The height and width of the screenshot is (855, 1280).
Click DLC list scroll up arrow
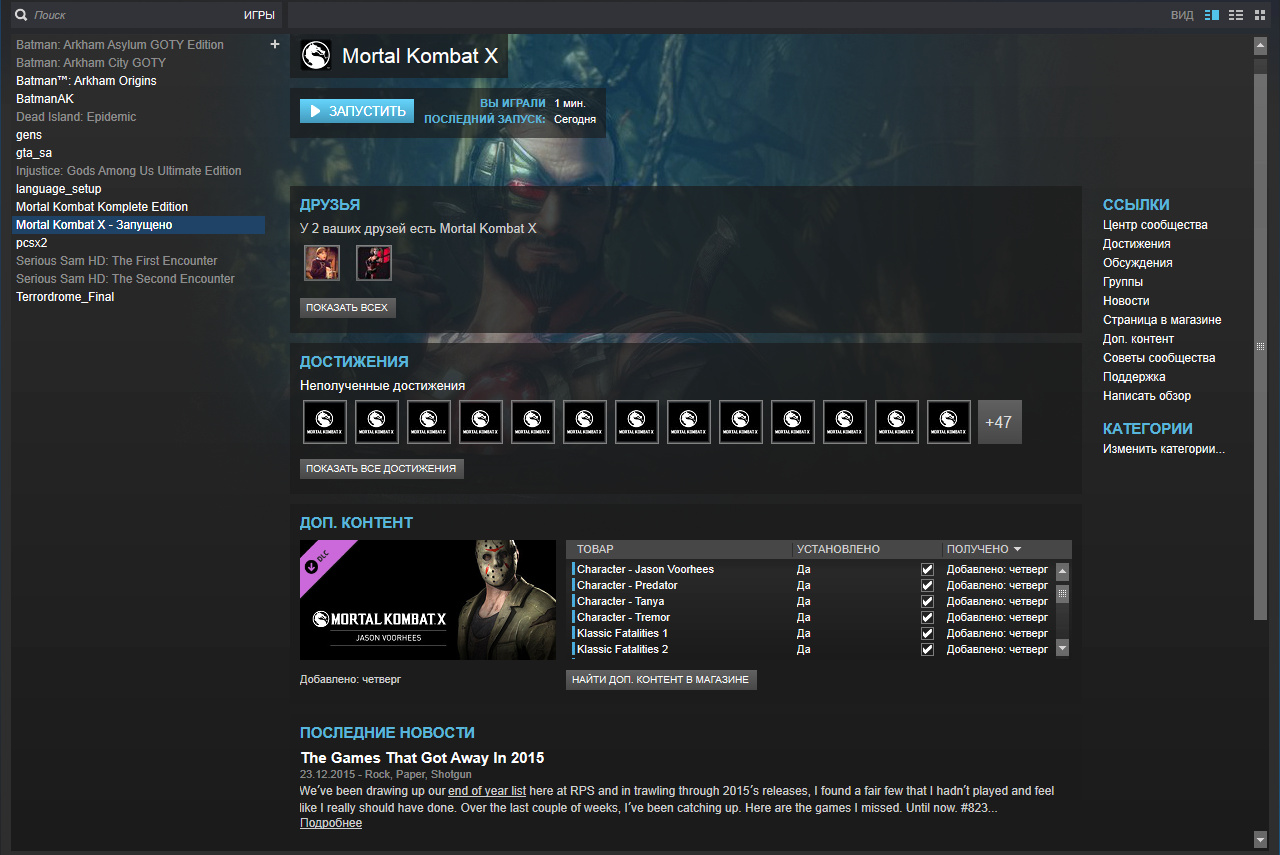pos(1062,572)
